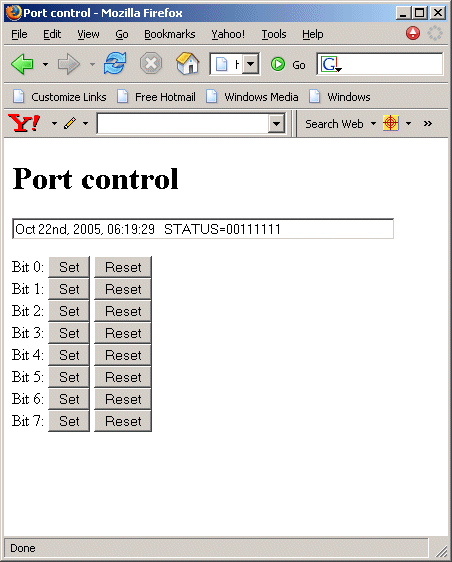Click the Google search box
Screen dimensions: 452x562
380,64
